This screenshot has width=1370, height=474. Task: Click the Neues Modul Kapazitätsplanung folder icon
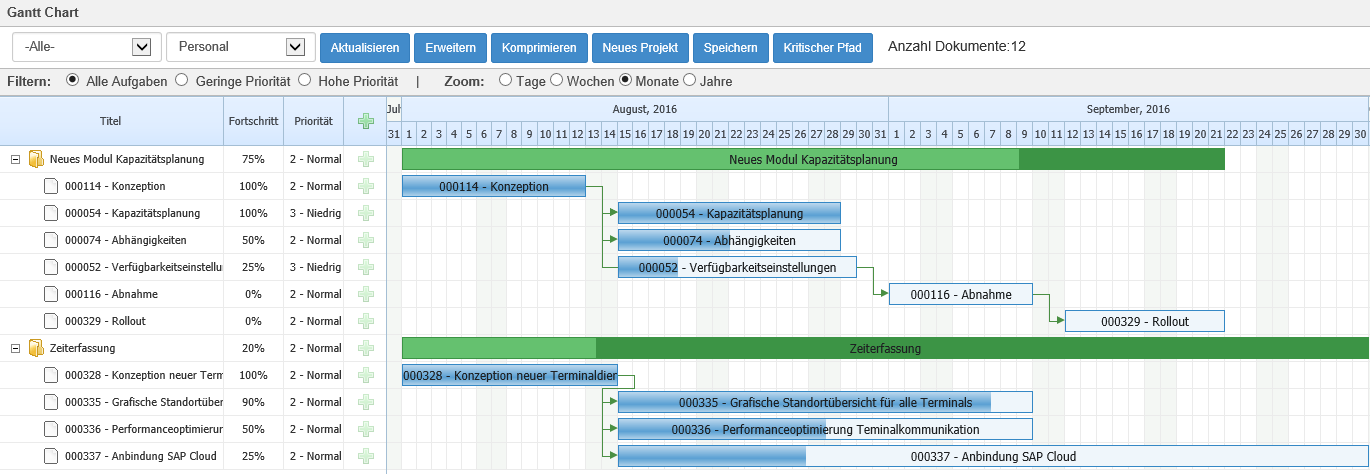pos(36,159)
